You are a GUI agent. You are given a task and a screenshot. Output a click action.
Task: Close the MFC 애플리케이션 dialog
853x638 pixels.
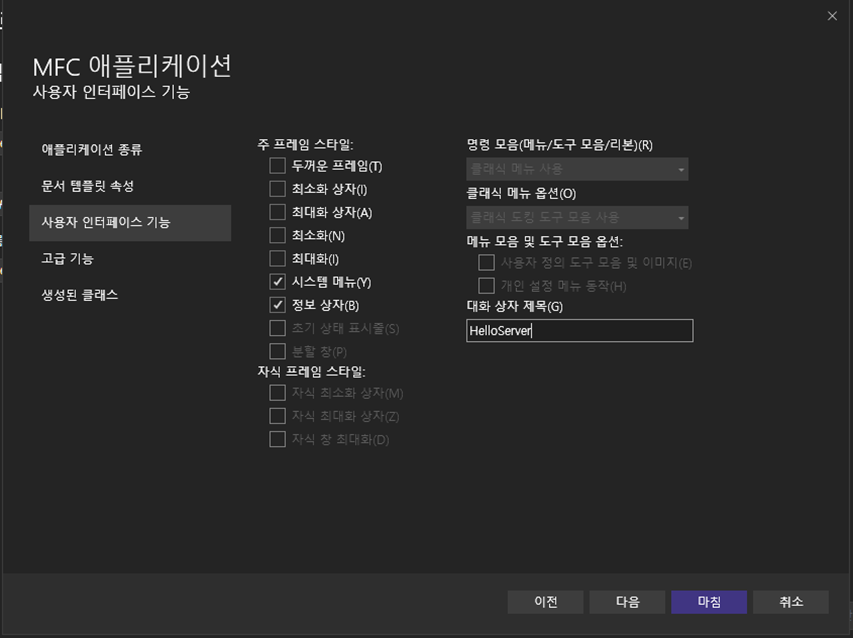pos(832,16)
